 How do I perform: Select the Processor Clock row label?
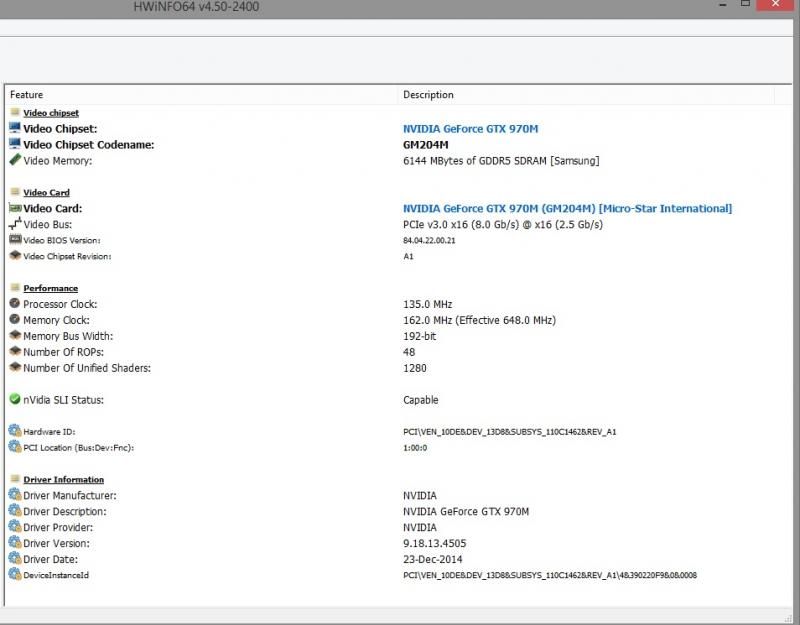click(60, 304)
